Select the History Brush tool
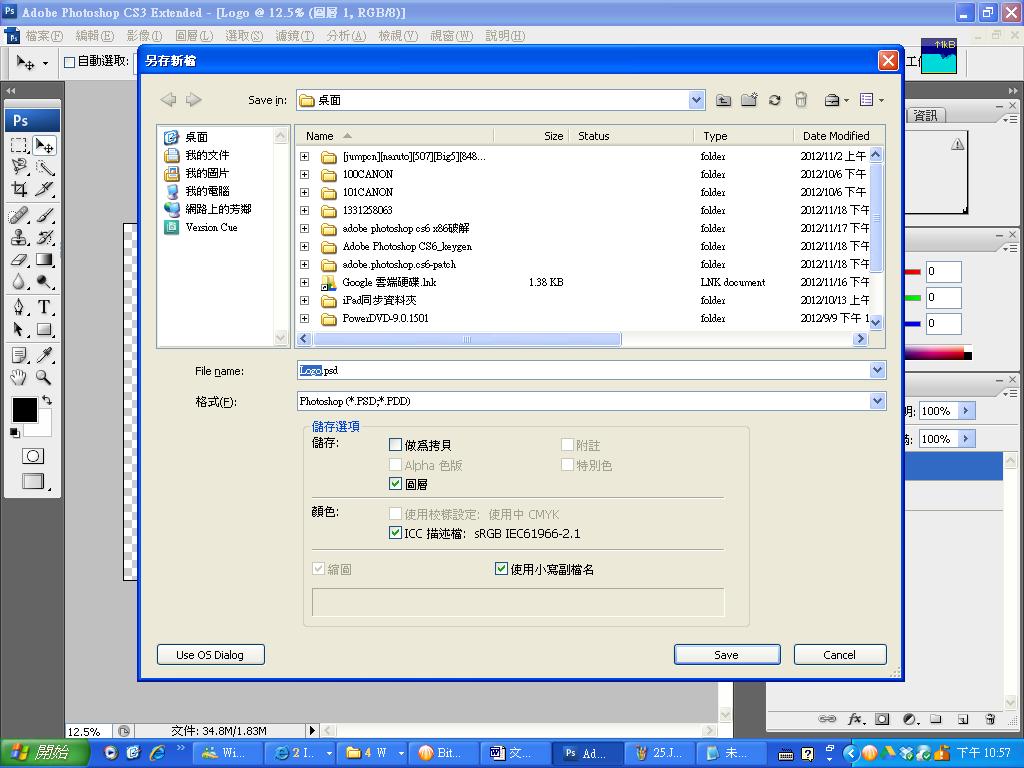 pyautogui.click(x=44, y=237)
